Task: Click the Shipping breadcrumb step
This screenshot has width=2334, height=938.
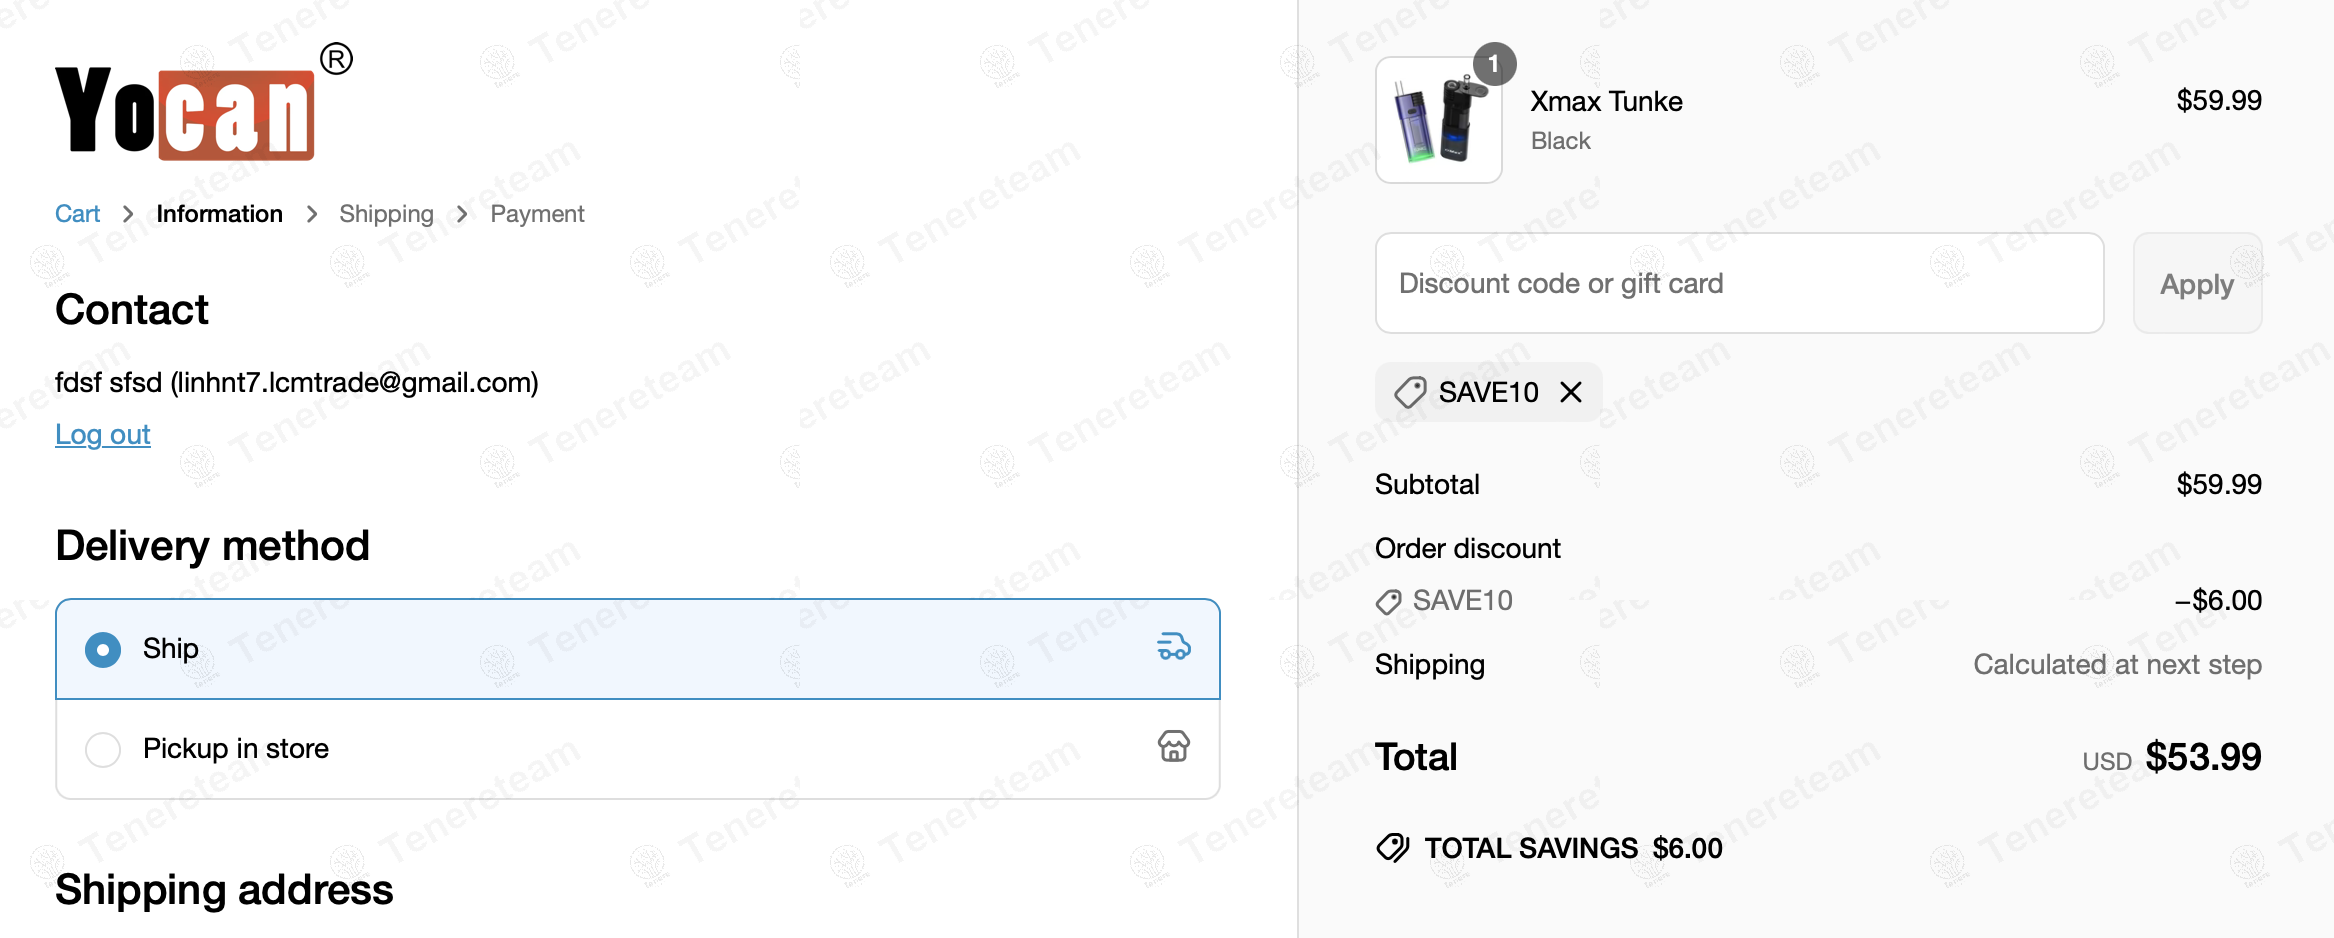Action: pyautogui.click(x=386, y=214)
